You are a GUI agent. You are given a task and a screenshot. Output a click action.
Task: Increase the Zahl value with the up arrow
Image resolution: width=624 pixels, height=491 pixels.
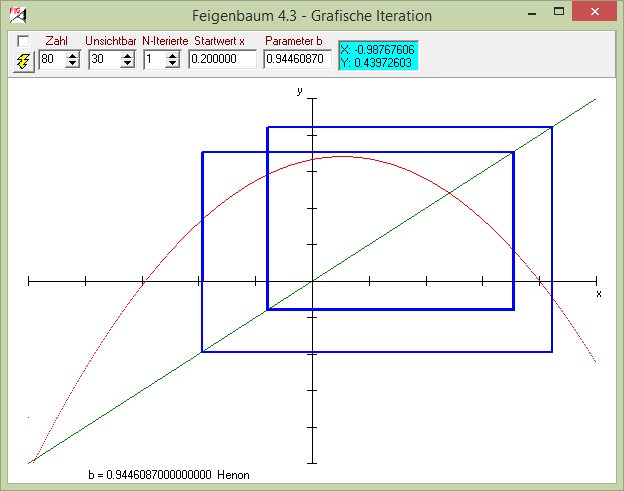[72, 56]
